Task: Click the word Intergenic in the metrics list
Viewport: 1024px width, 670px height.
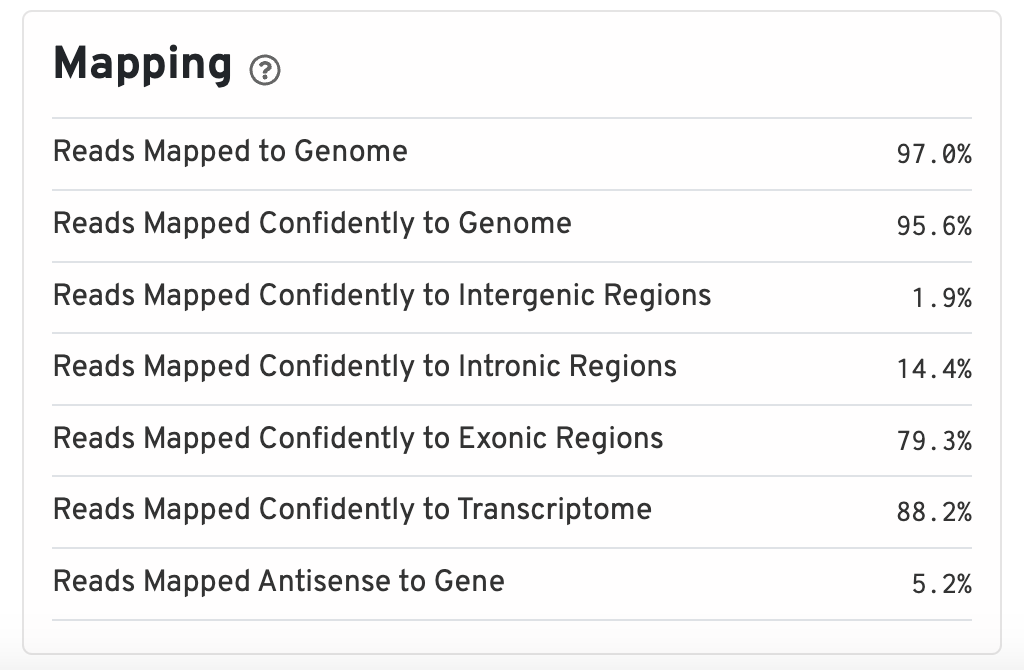Action: (526, 296)
